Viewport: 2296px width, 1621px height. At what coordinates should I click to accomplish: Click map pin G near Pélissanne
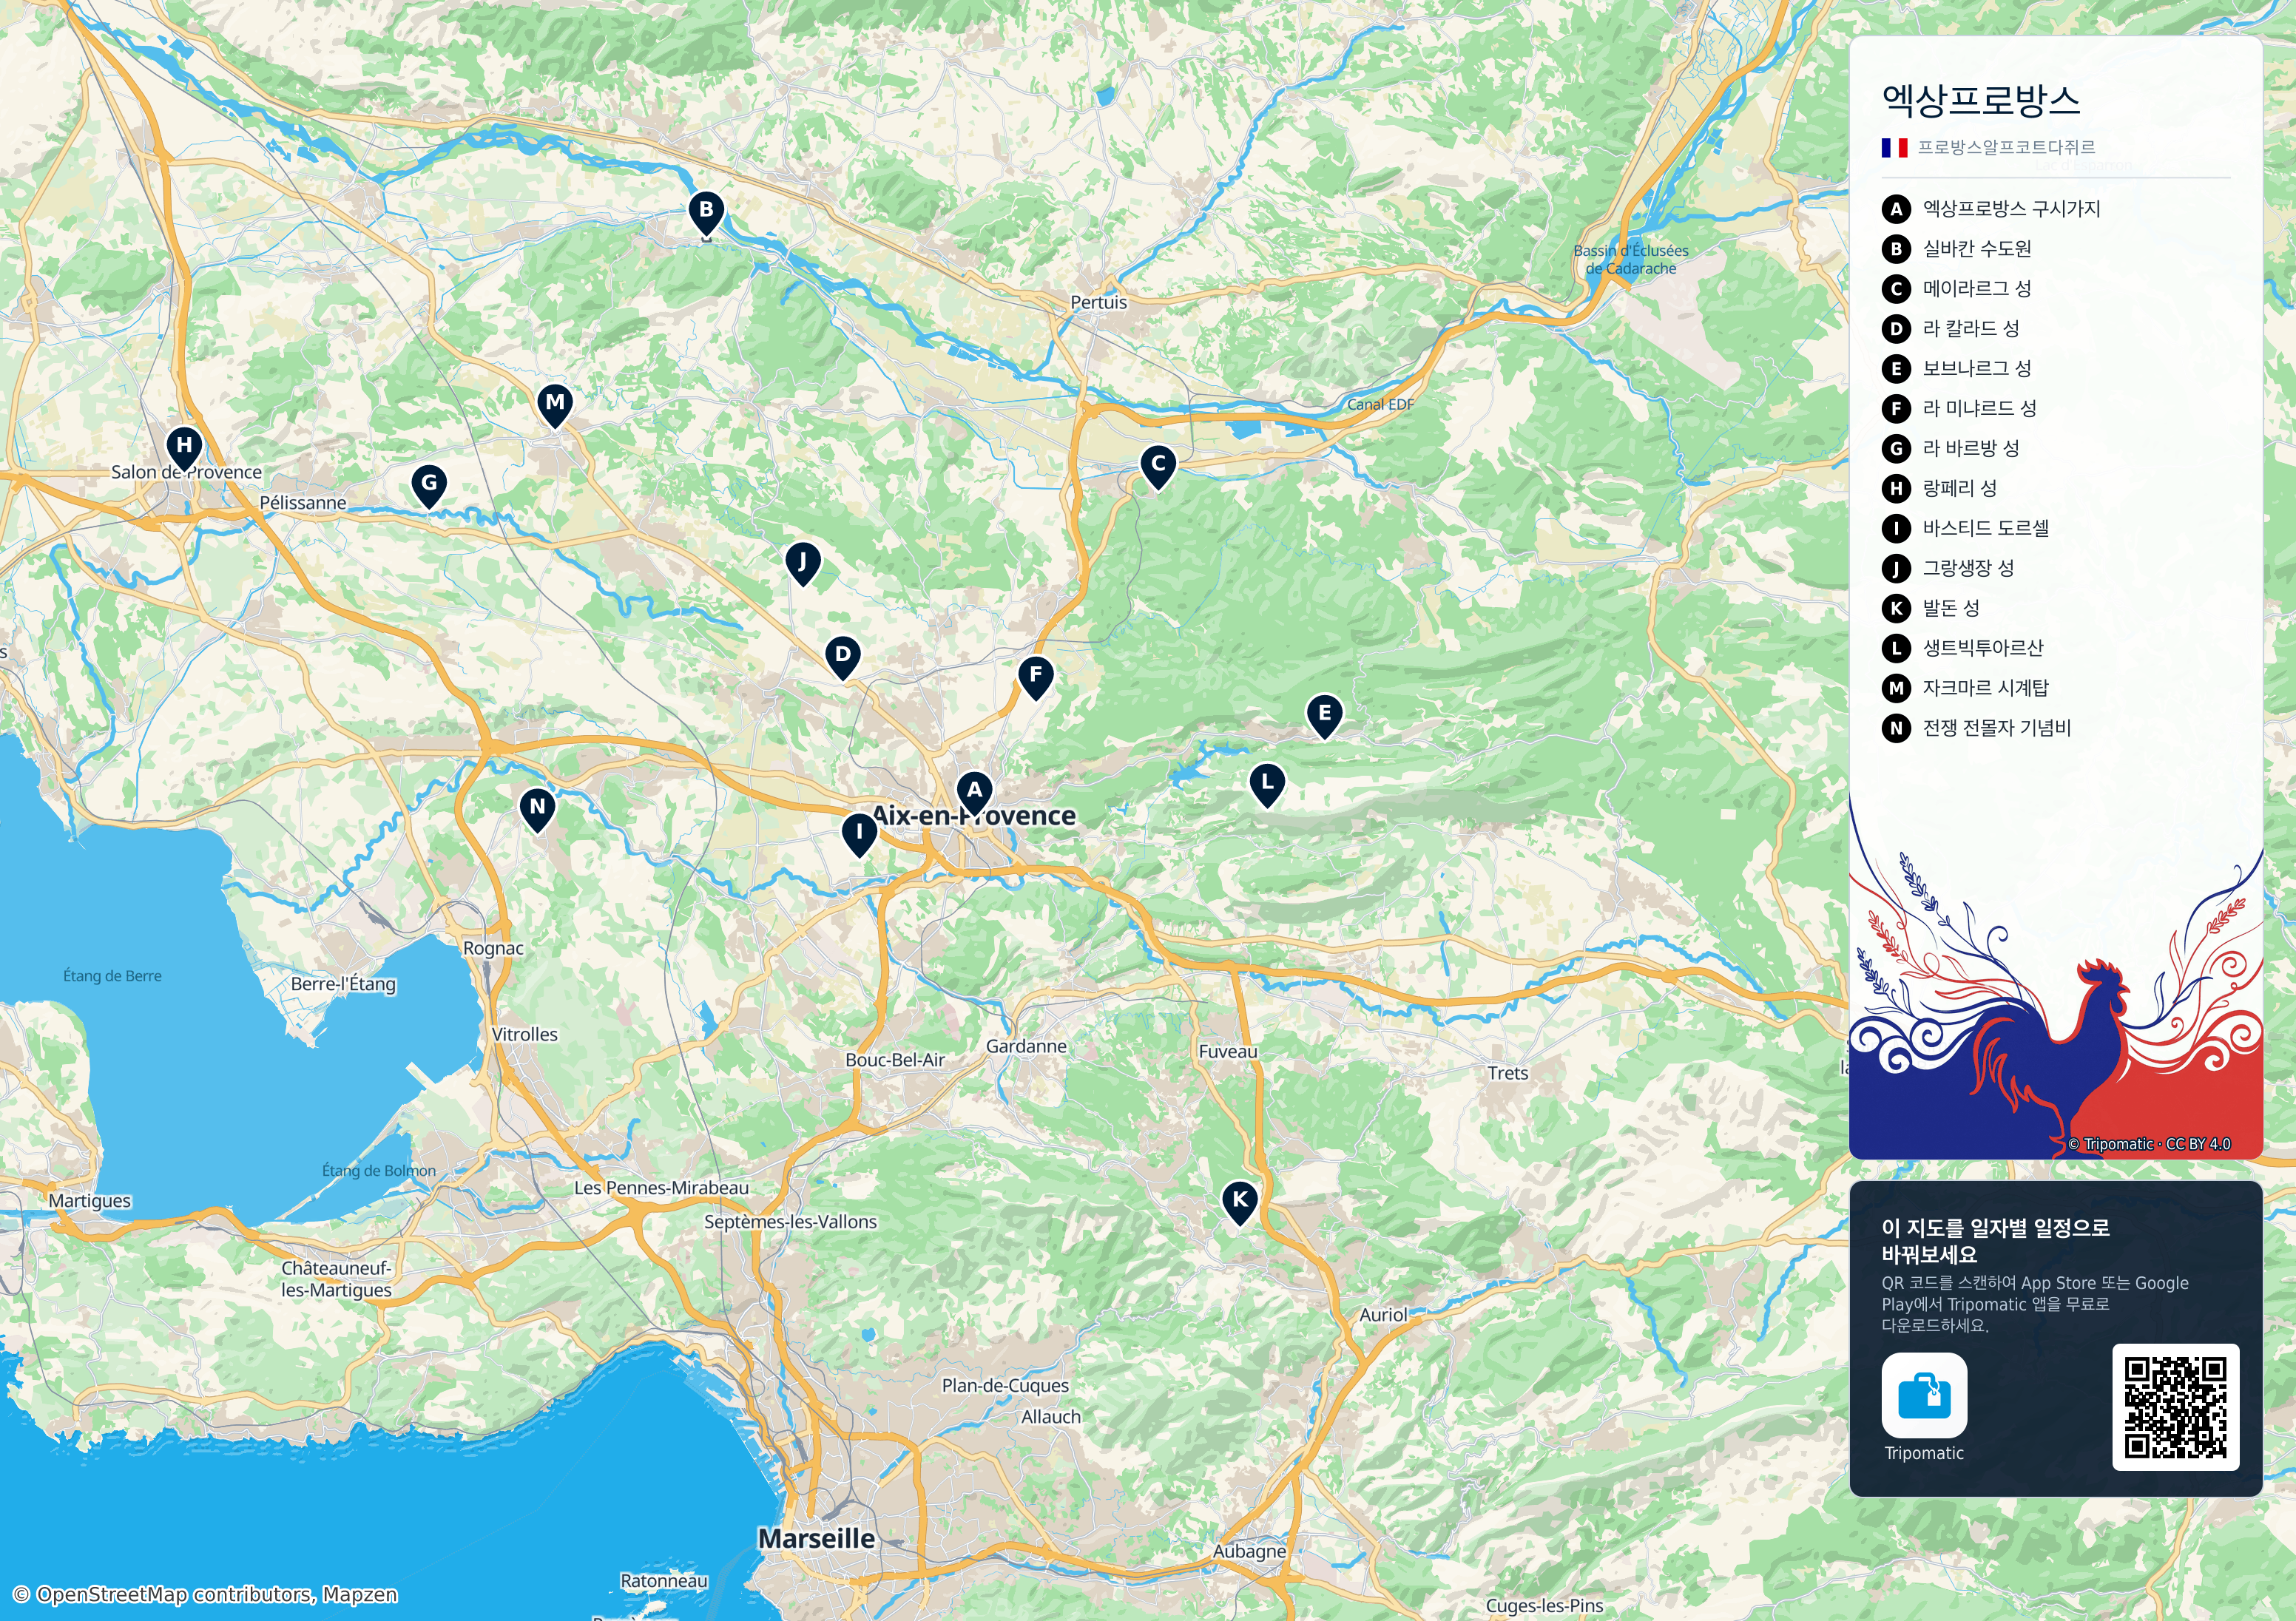(429, 486)
